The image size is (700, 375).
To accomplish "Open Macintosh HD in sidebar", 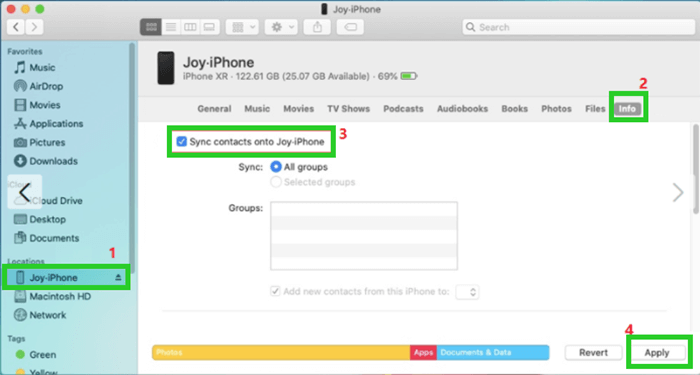I will pos(53,296).
